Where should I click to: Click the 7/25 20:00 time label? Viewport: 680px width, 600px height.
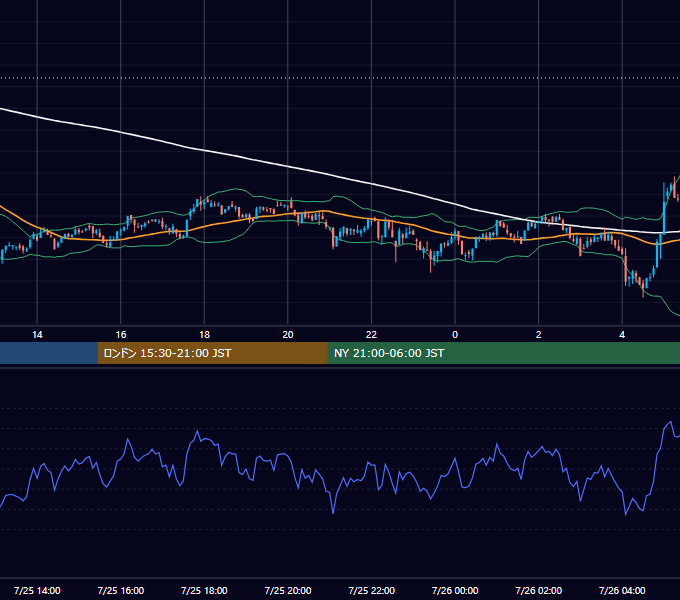pos(288,590)
